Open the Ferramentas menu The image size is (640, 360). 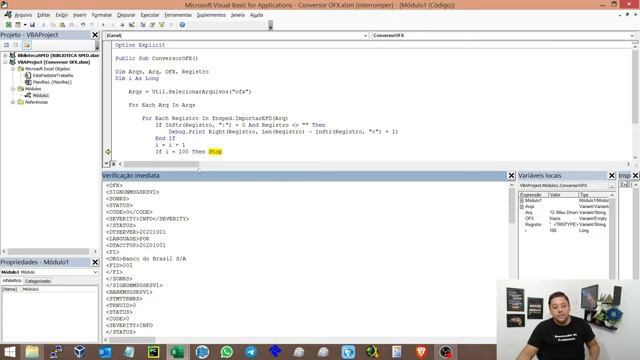(178, 15)
